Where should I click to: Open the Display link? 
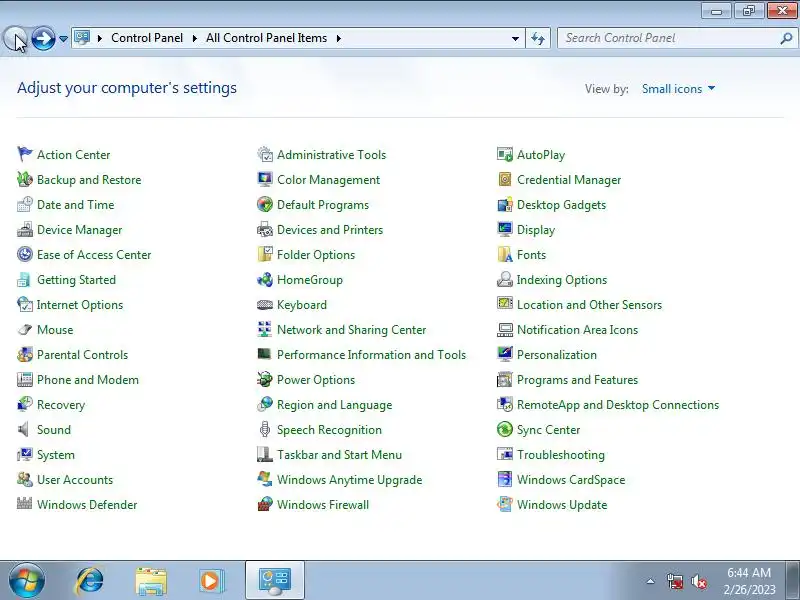[x=536, y=230]
